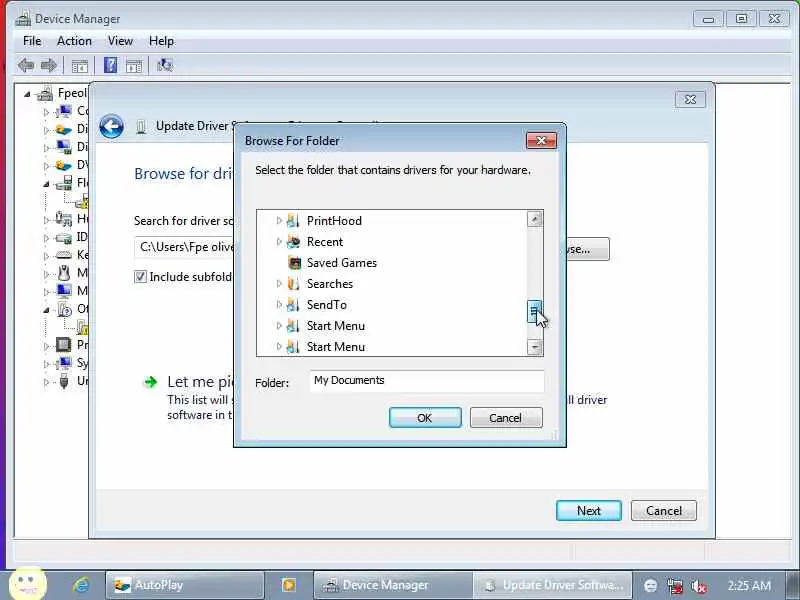800x600 pixels.
Task: Switch to AutoPlay taskbar window
Action: click(185, 585)
